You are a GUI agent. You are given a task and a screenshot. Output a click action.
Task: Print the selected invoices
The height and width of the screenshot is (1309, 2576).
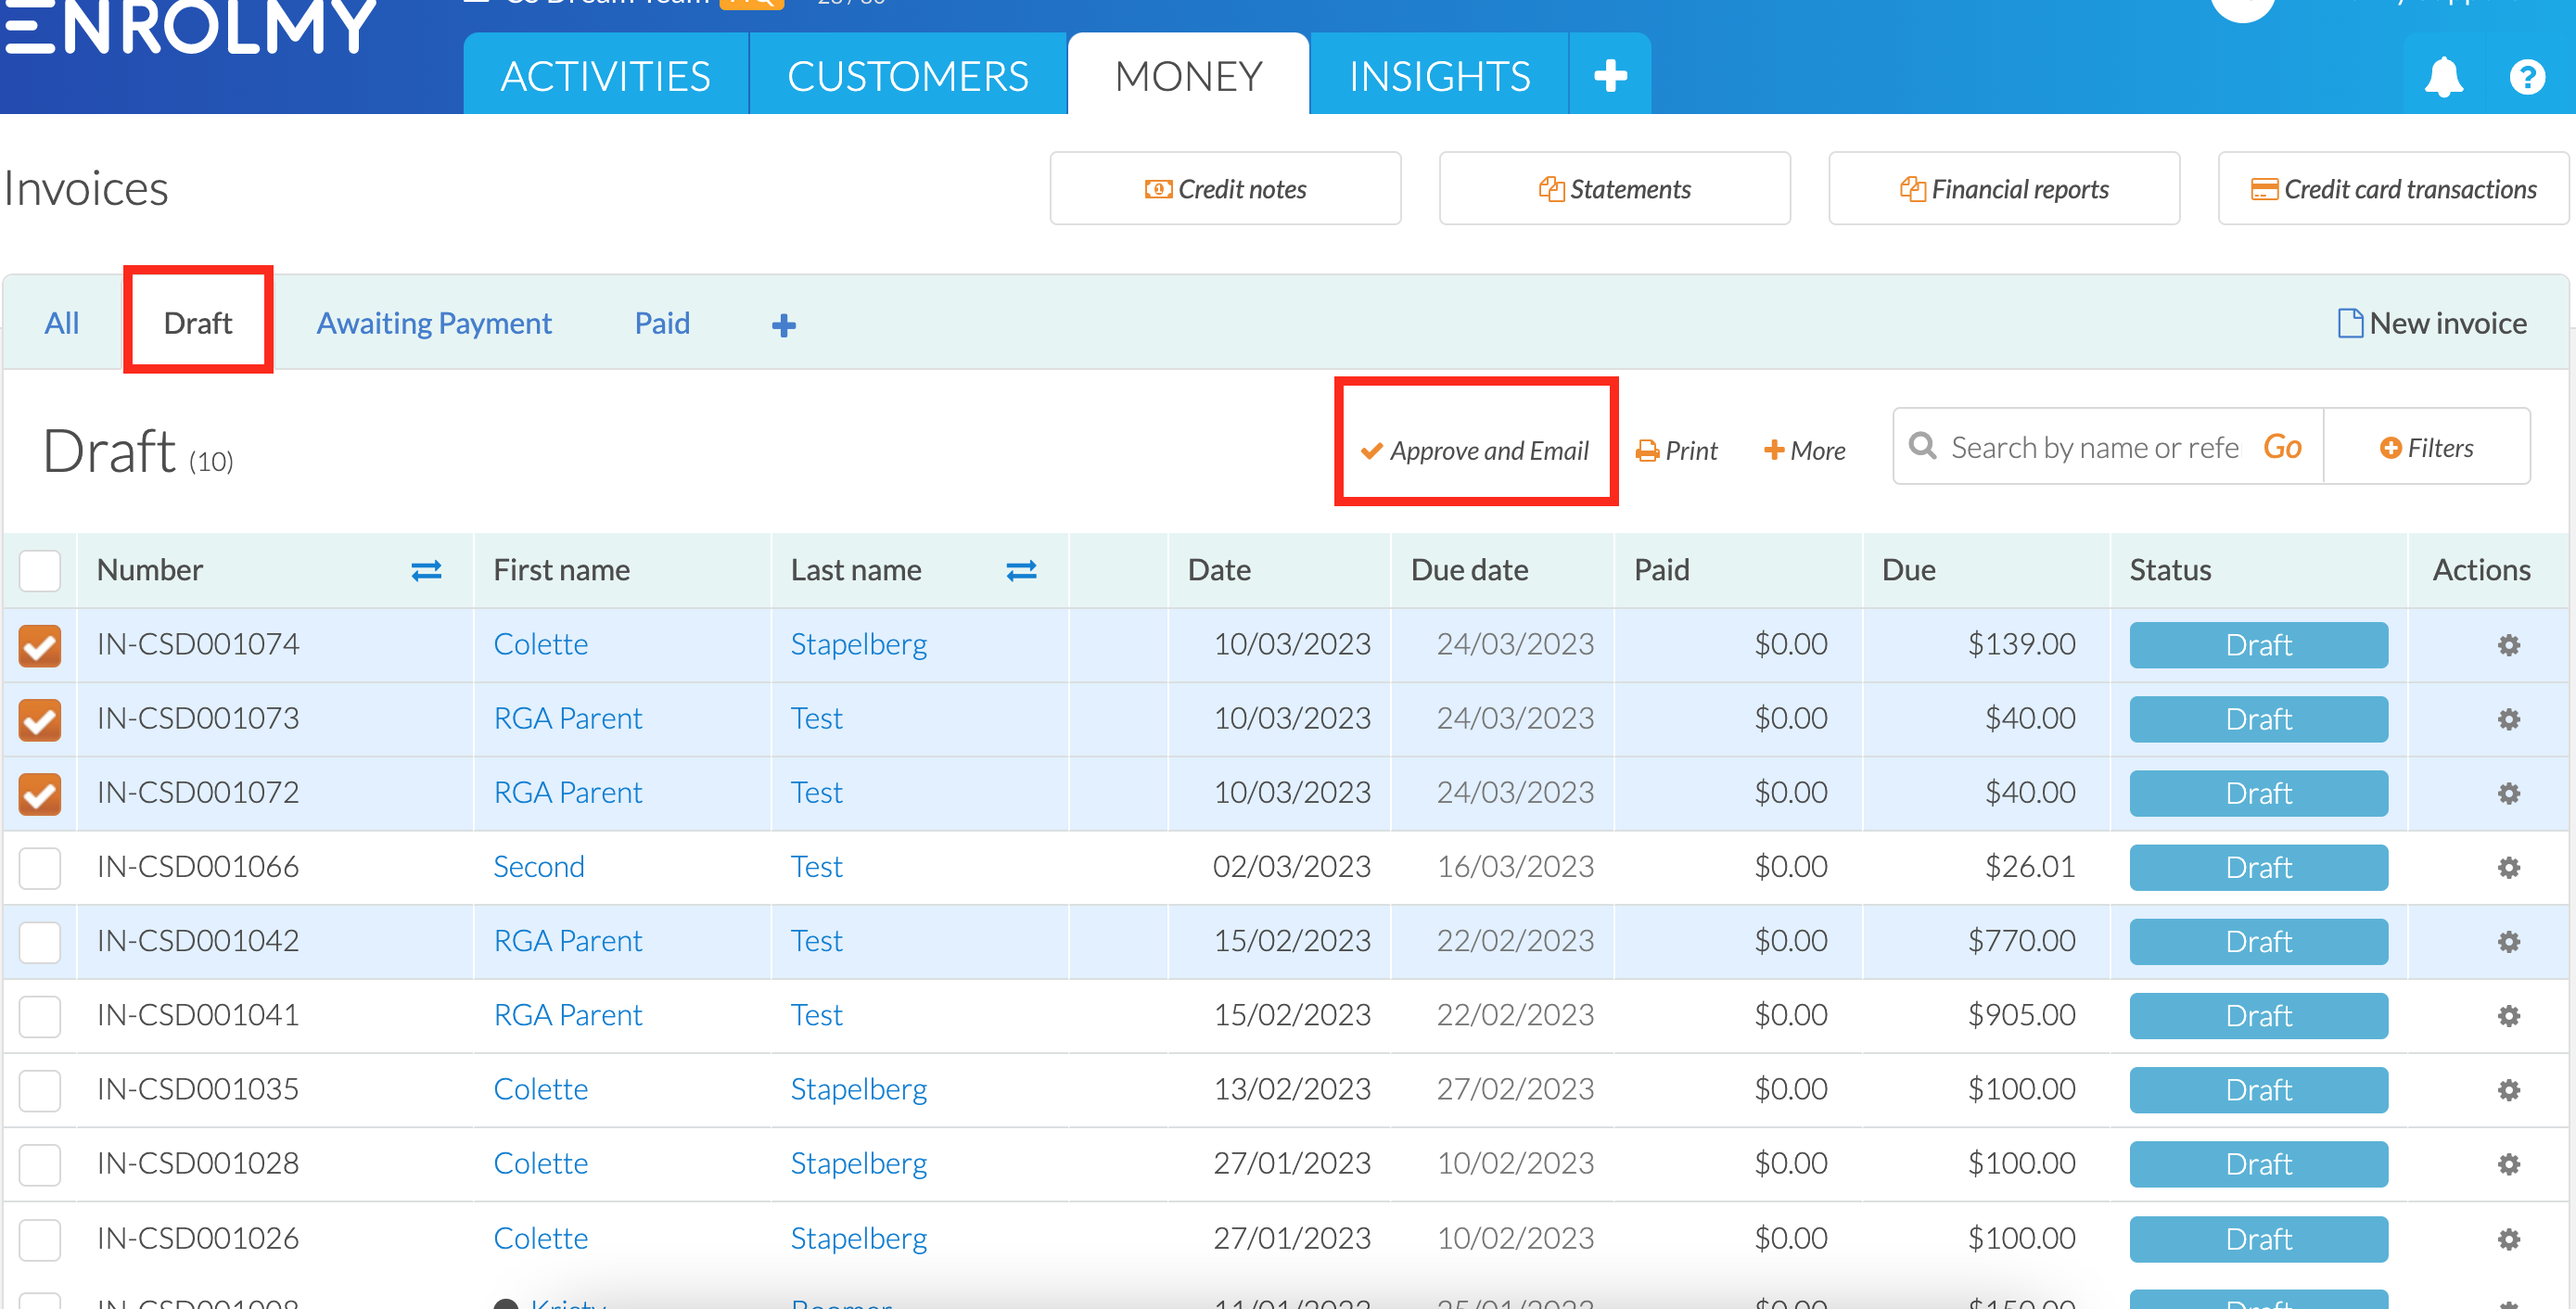(1677, 451)
